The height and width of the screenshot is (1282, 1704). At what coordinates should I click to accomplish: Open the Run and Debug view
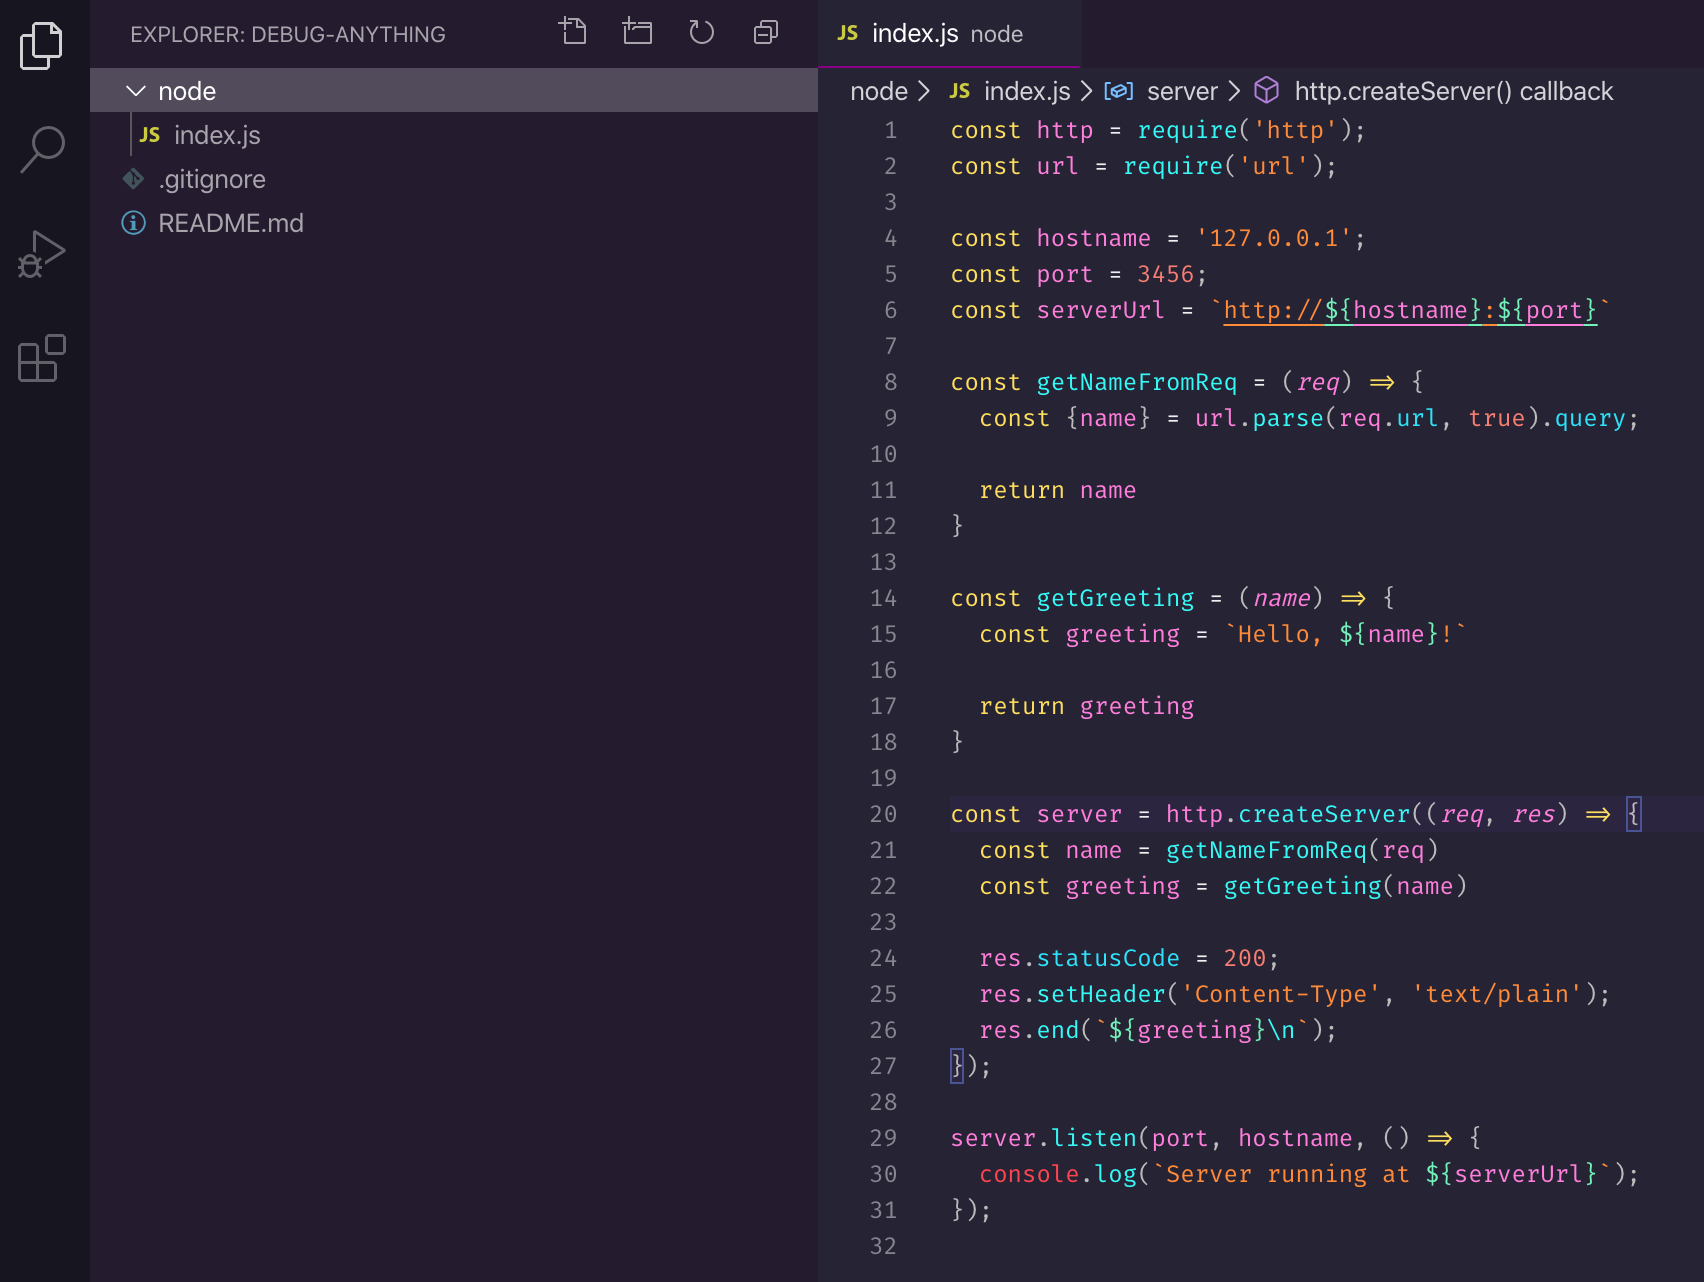tap(42, 254)
